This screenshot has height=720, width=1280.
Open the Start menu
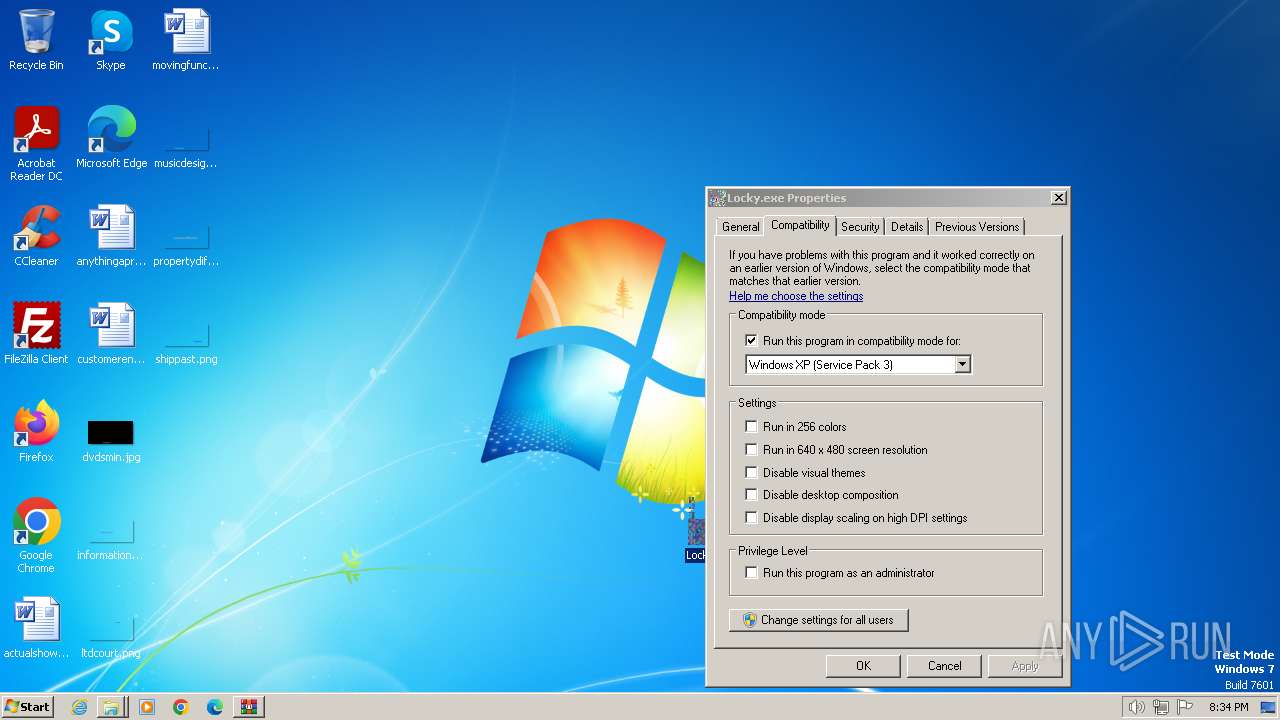pos(28,707)
